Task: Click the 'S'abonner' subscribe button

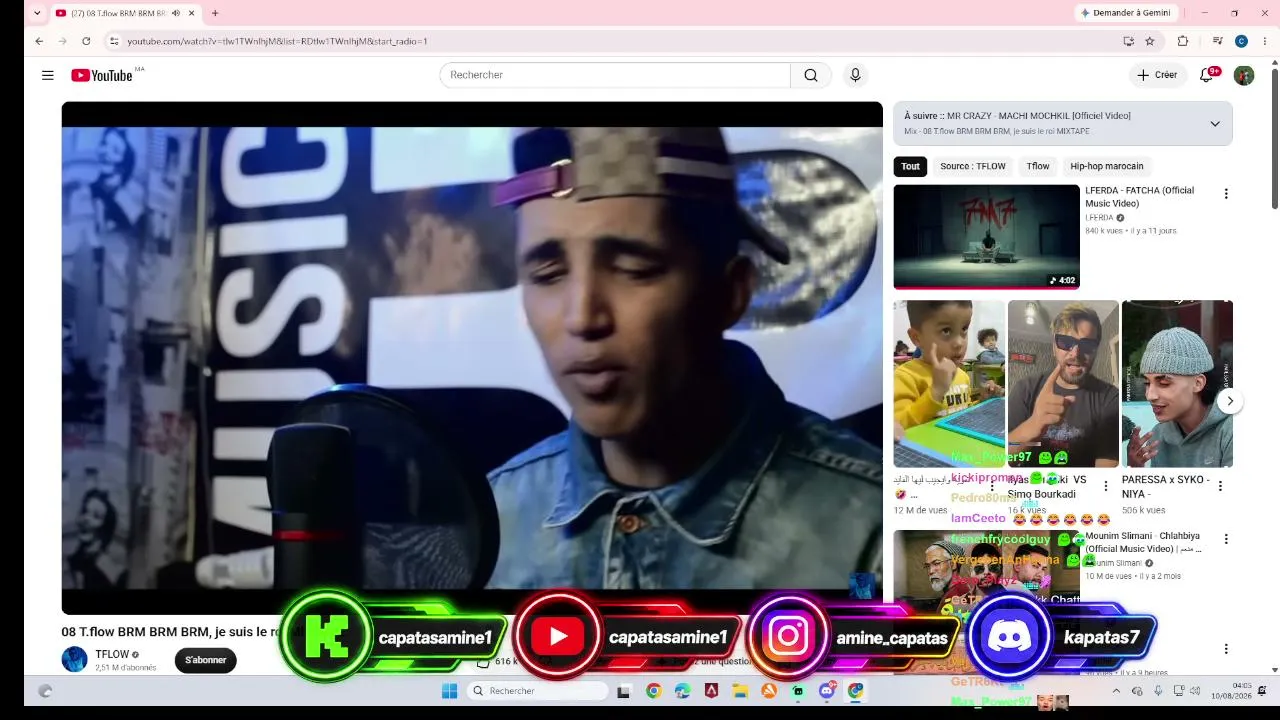Action: coord(206,660)
